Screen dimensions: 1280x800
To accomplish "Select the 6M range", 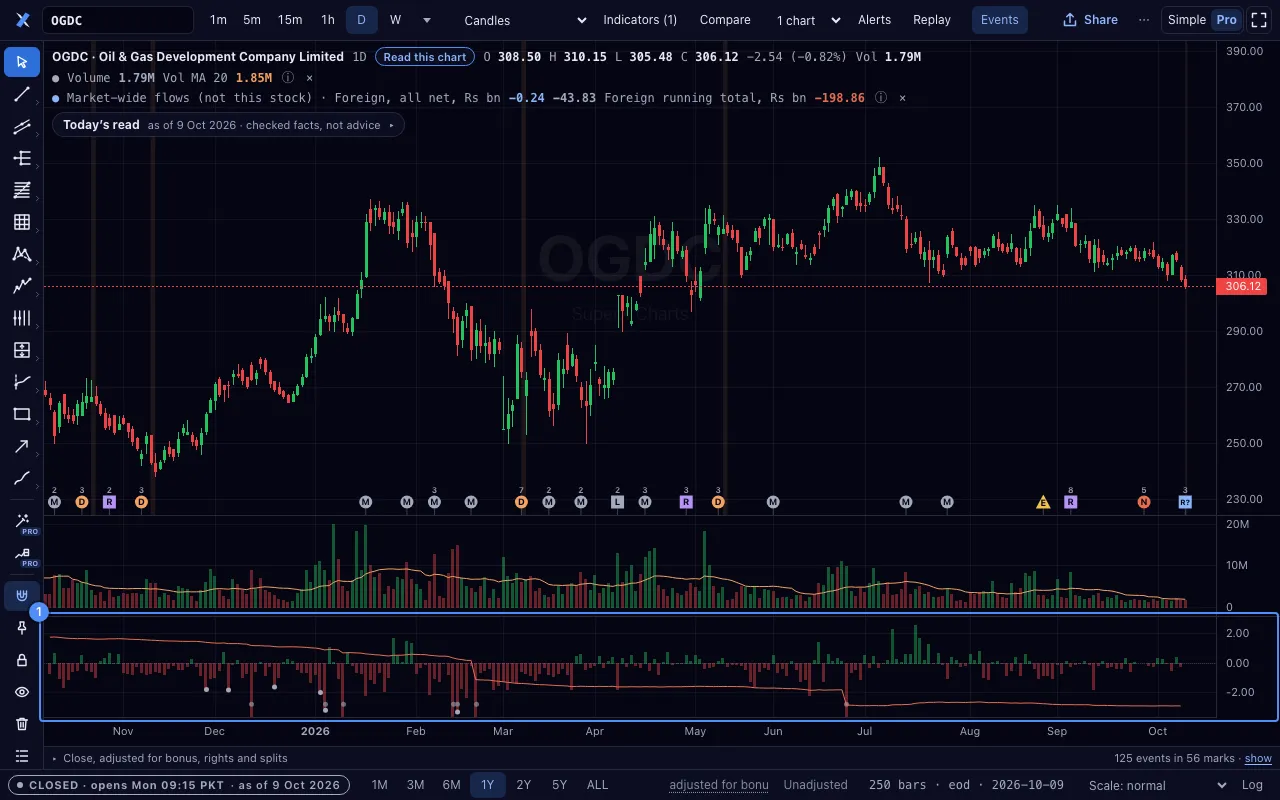I will (451, 785).
